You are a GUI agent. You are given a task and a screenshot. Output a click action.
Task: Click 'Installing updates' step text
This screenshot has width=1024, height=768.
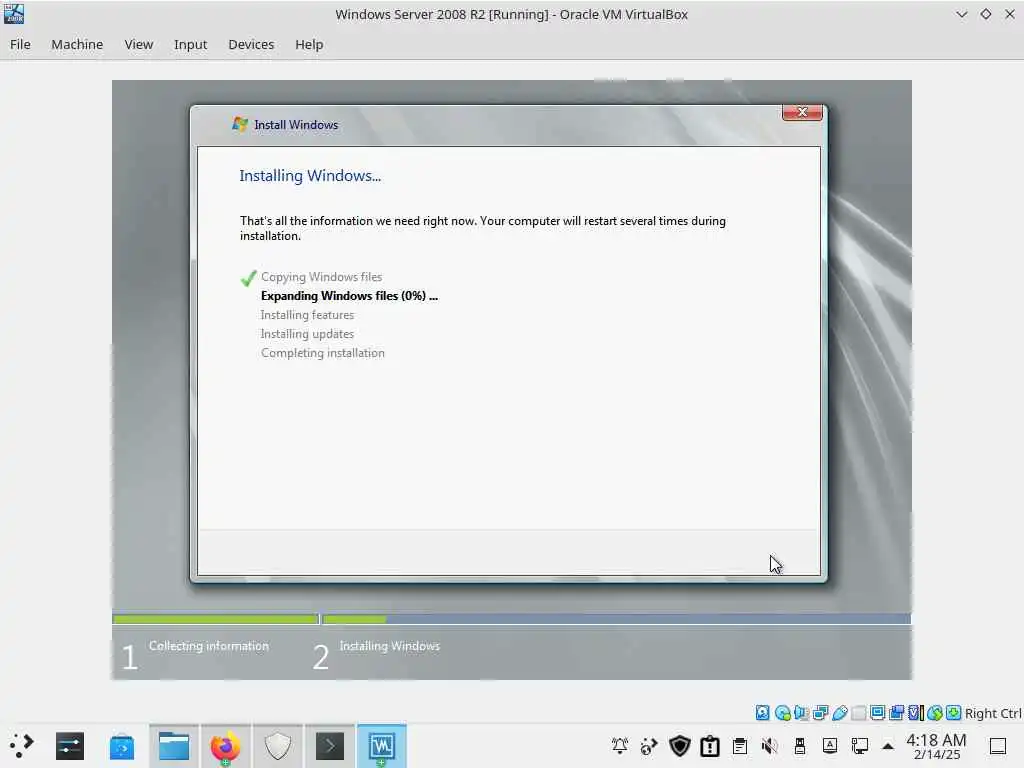[x=307, y=334]
